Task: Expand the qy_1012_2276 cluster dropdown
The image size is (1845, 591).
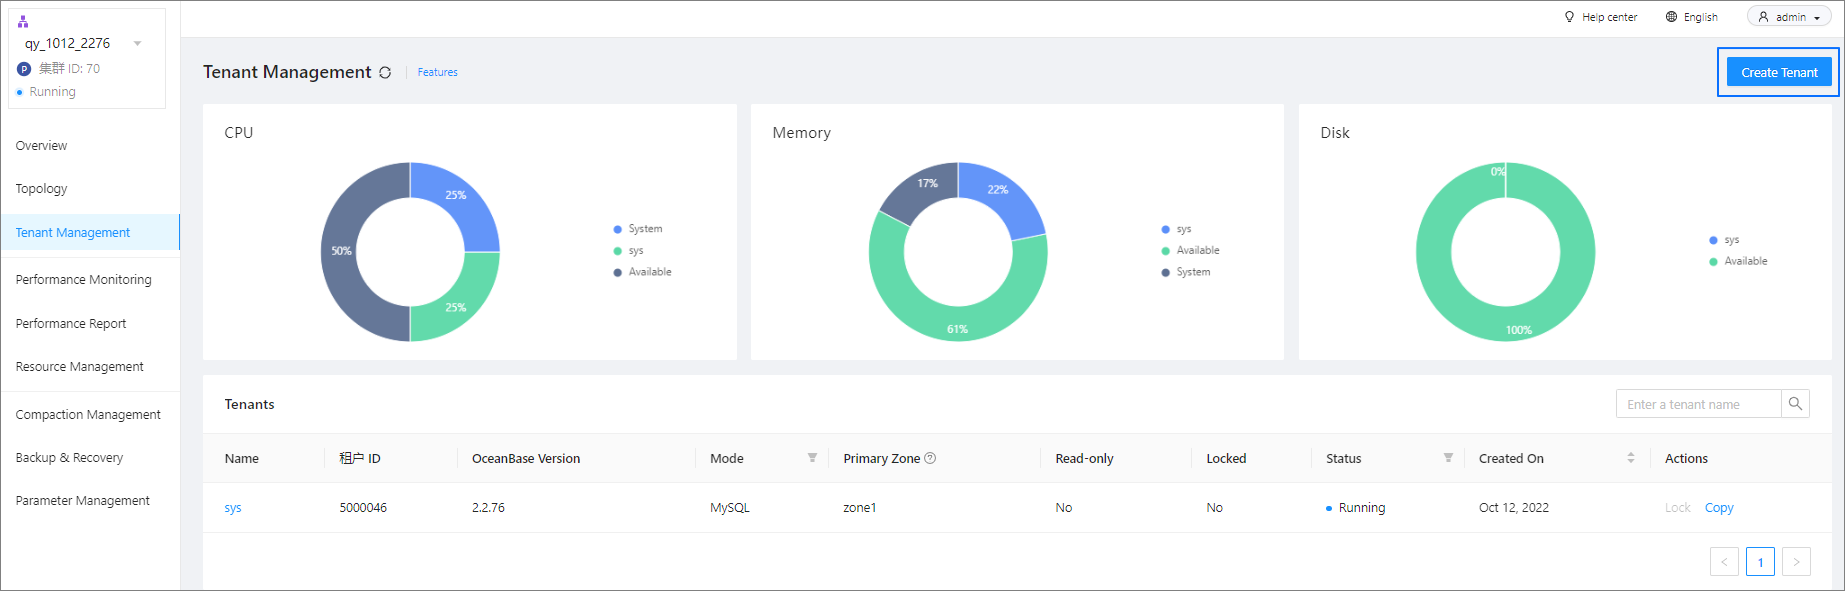Action: coord(137,43)
